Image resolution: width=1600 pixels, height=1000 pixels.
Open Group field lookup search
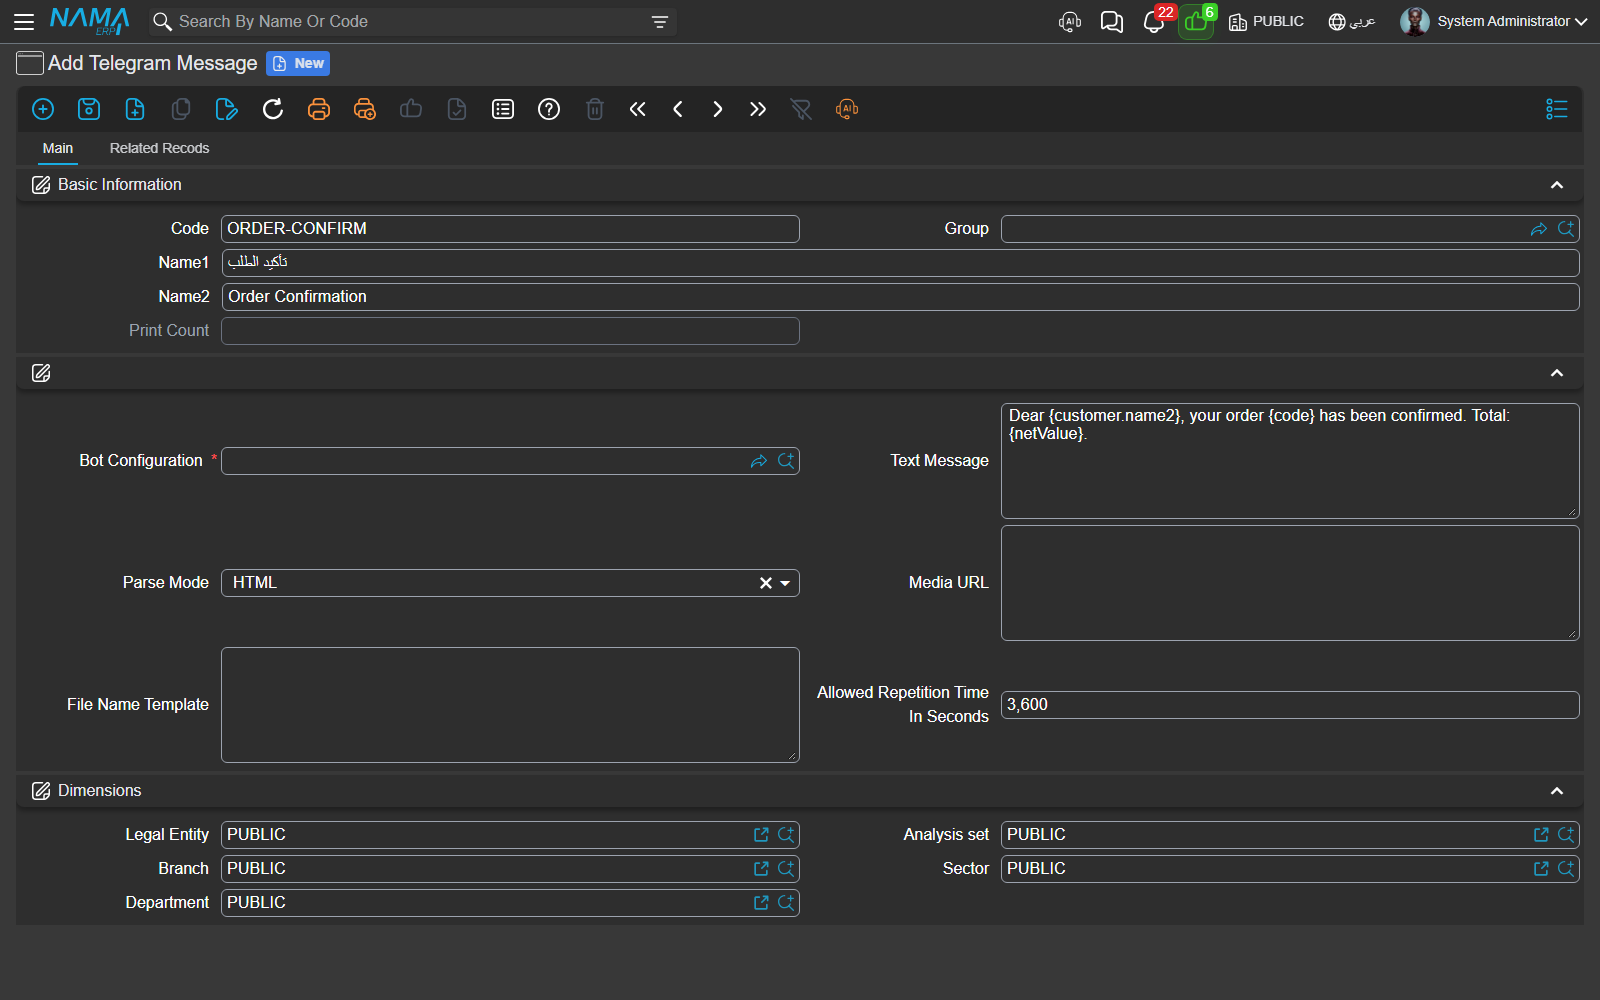[x=1566, y=229]
